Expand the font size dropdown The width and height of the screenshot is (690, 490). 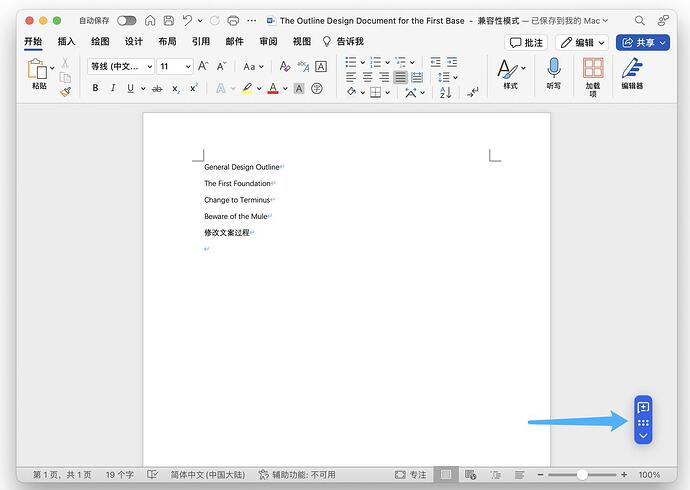coord(187,66)
